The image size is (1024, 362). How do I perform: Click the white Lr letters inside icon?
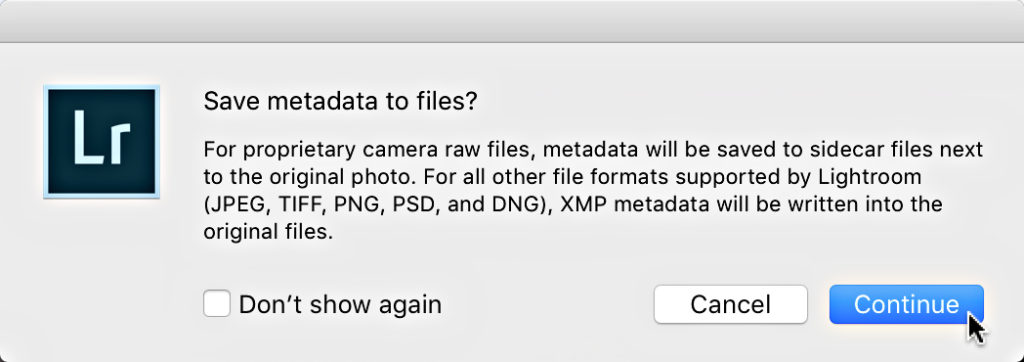point(103,138)
